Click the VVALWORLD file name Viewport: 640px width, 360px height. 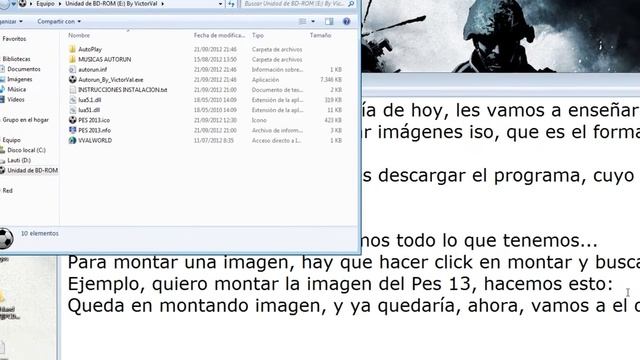(x=95, y=140)
